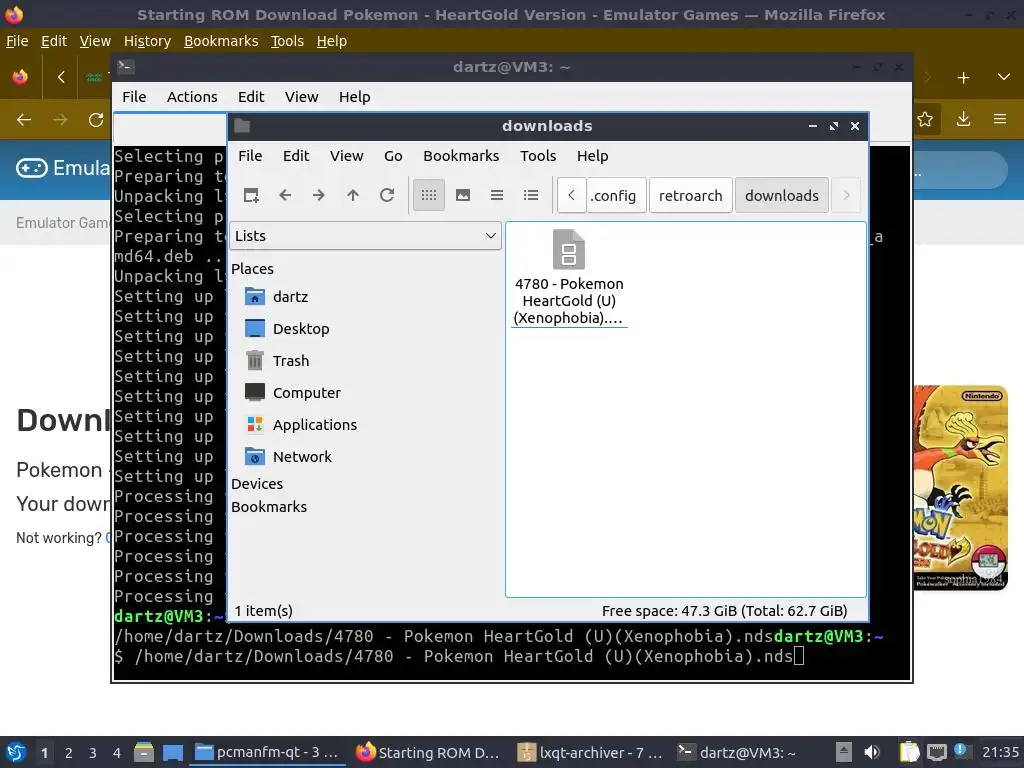Open pcmanfm-qt taskbar entry
Viewport: 1024px width, 768px height.
(268, 752)
